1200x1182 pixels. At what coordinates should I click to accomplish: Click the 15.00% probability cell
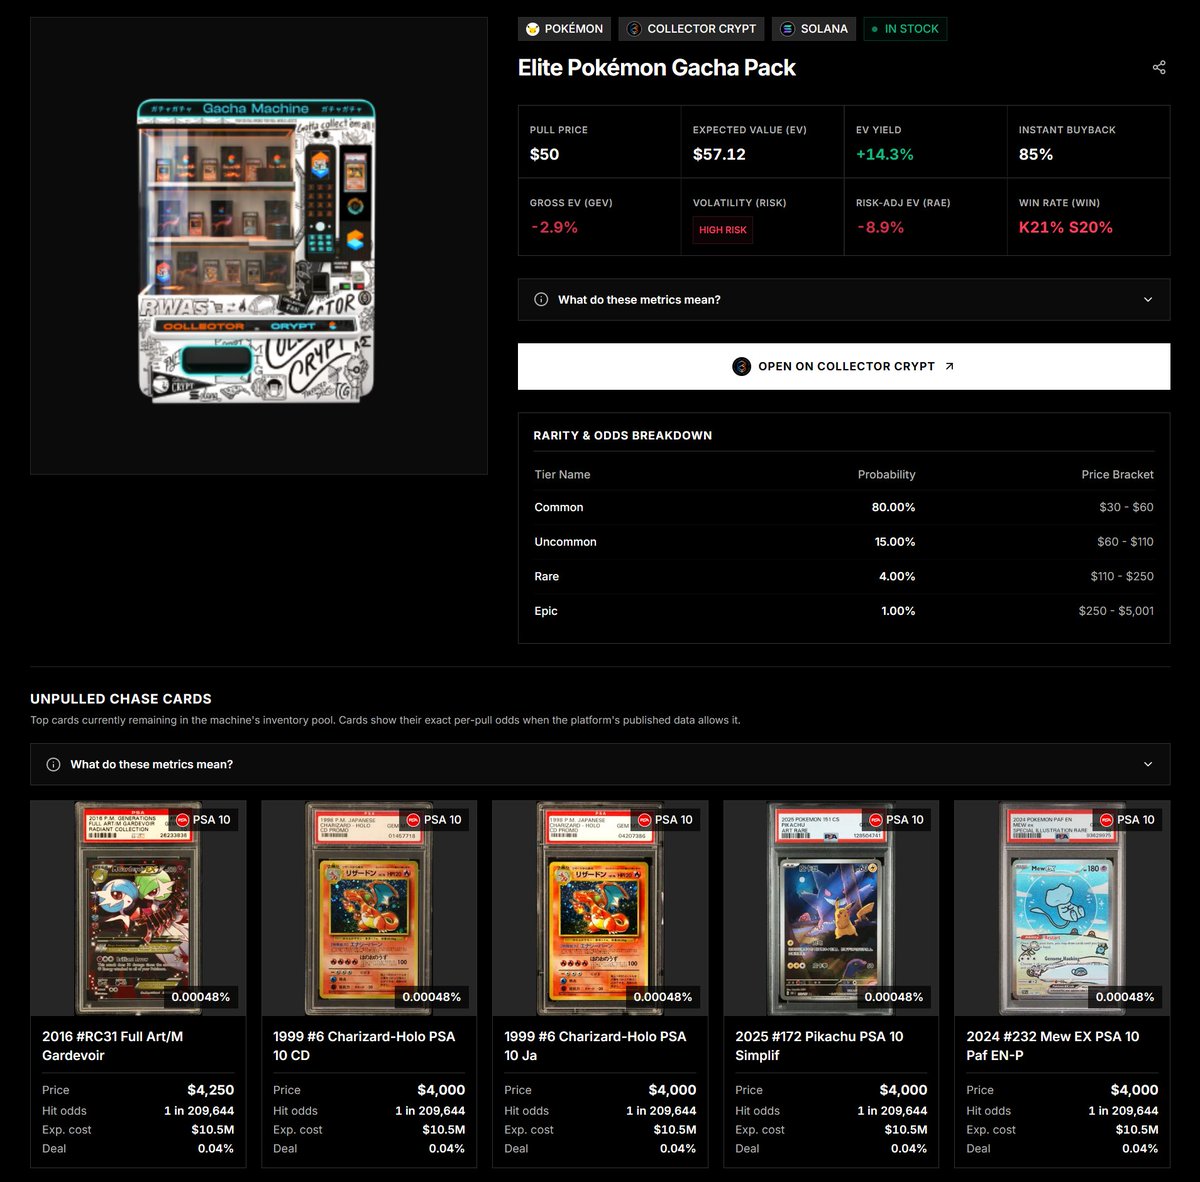895,542
